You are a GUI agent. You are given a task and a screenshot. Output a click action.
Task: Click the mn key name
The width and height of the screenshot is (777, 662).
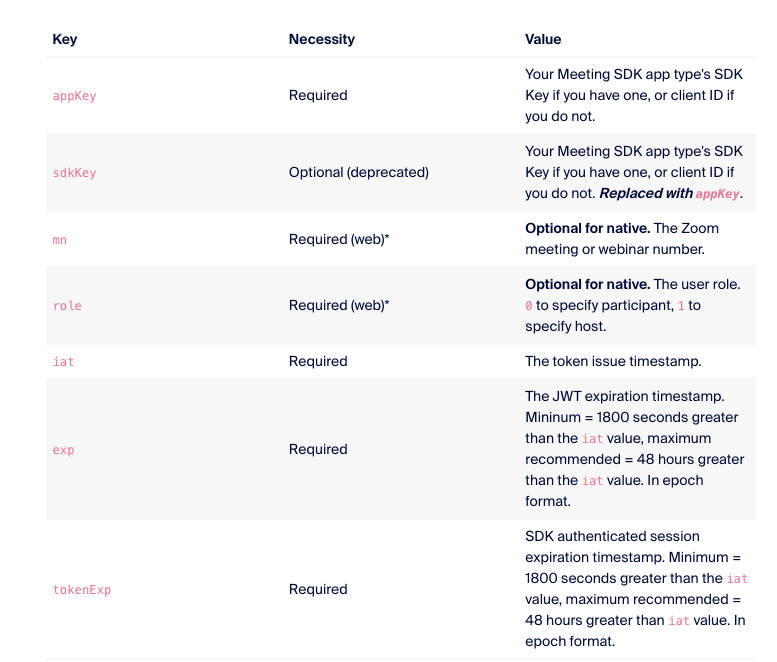tap(59, 241)
